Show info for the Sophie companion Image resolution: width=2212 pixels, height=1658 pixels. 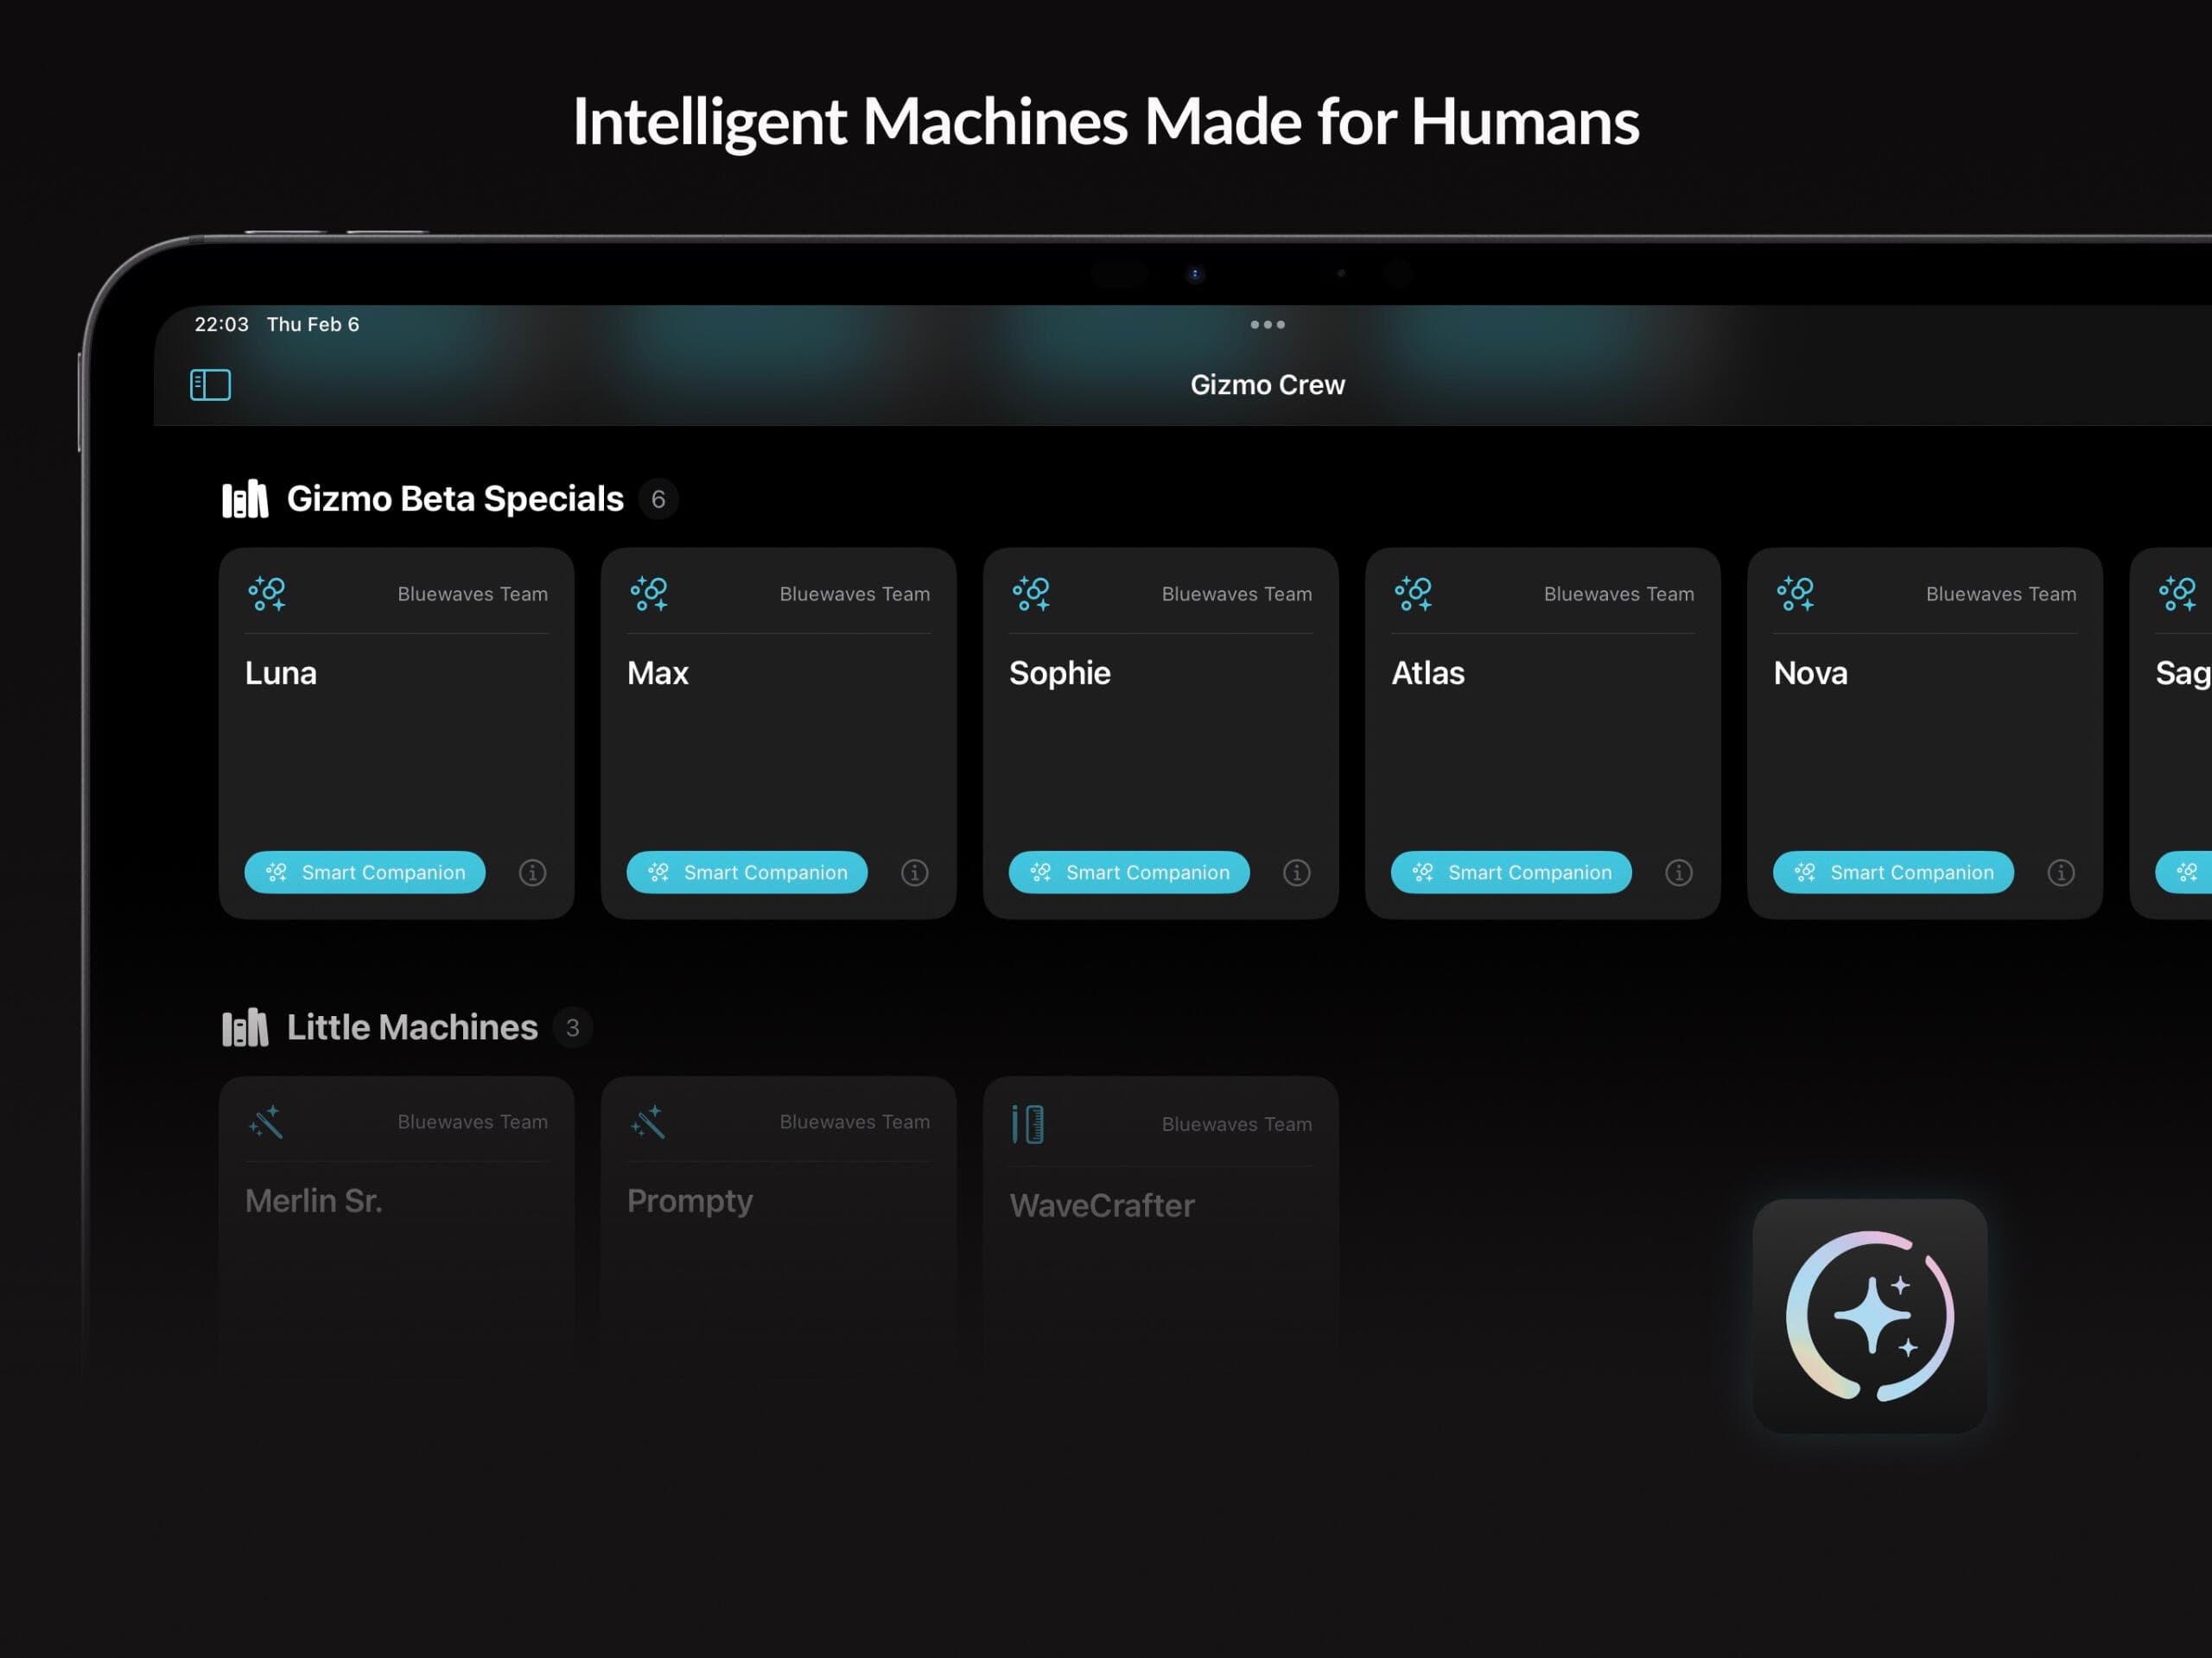point(1296,873)
